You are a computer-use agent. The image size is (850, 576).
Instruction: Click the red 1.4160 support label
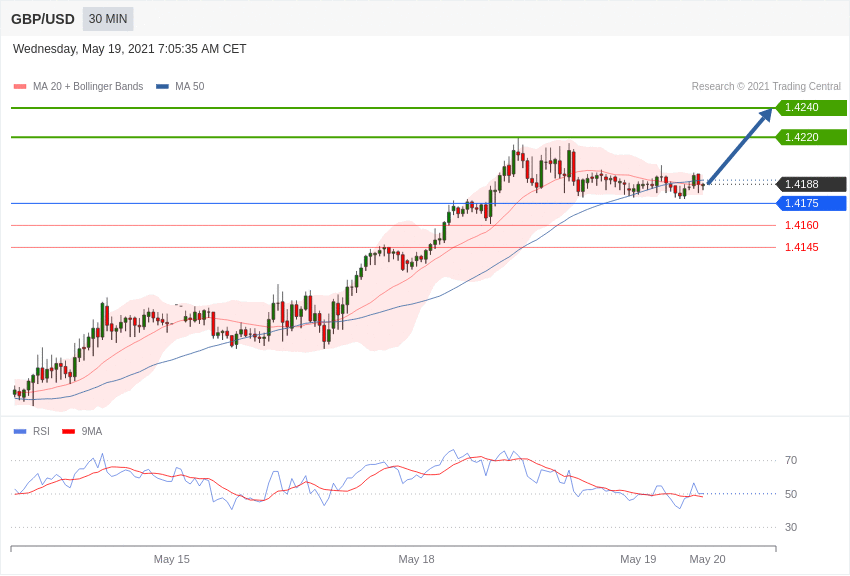point(802,225)
